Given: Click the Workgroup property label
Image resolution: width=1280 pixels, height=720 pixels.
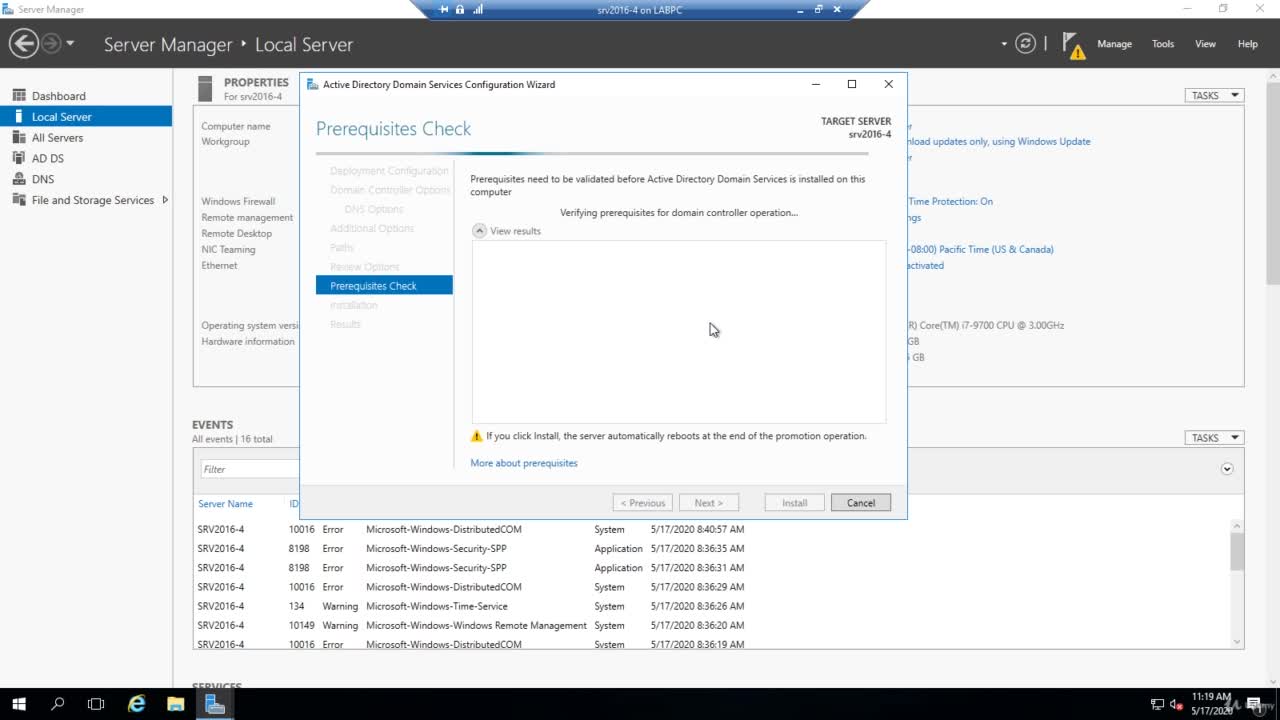Looking at the screenshot, I should (225, 141).
